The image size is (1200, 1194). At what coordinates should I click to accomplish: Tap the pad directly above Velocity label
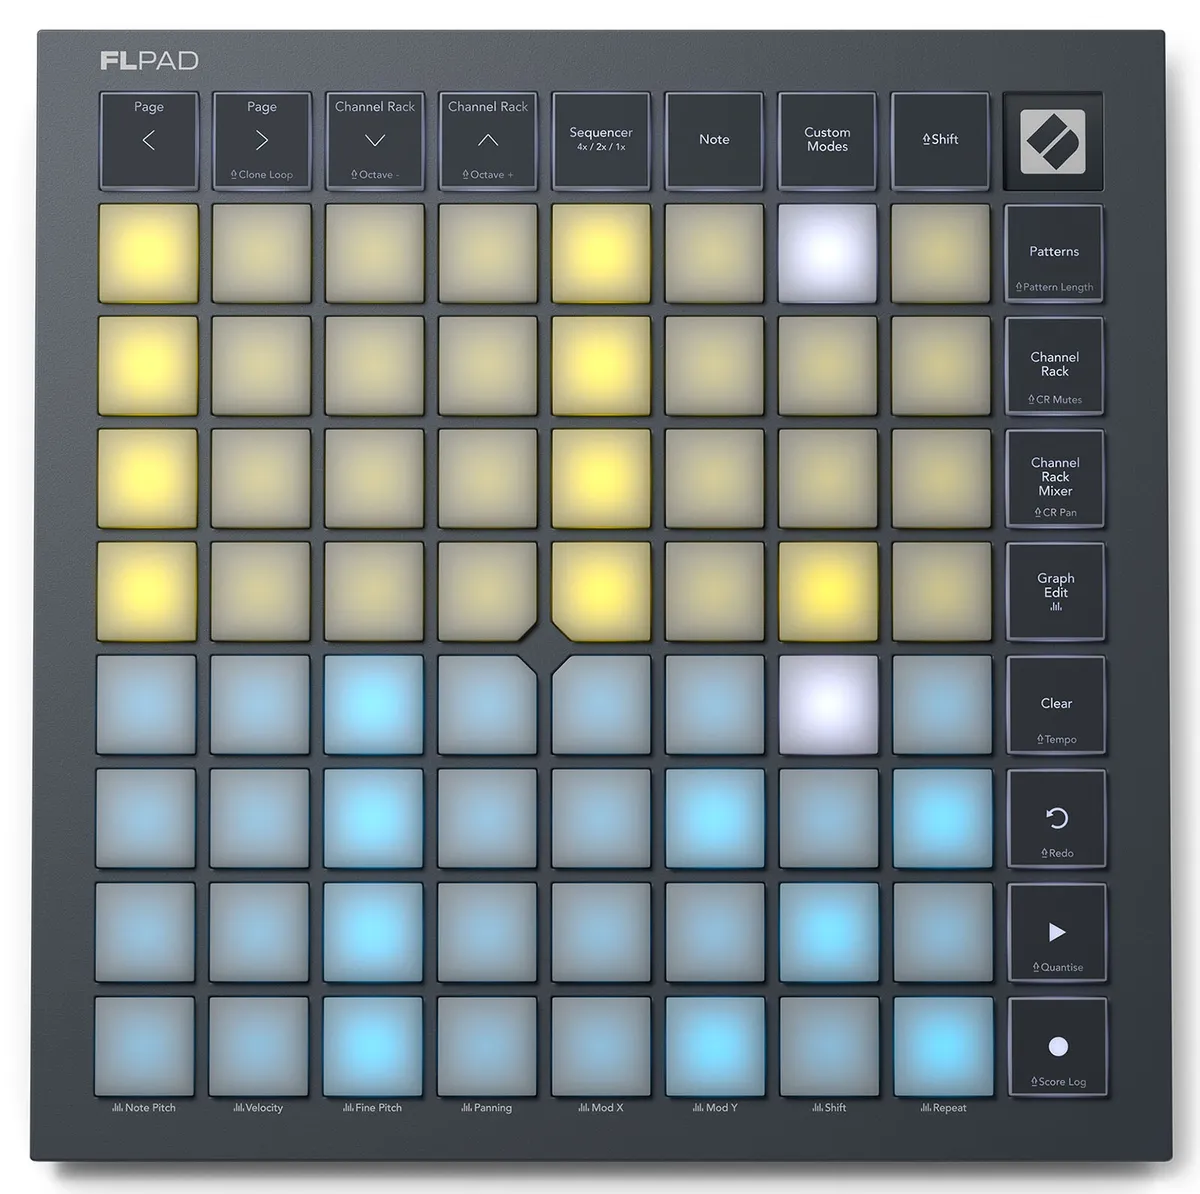[259, 1046]
